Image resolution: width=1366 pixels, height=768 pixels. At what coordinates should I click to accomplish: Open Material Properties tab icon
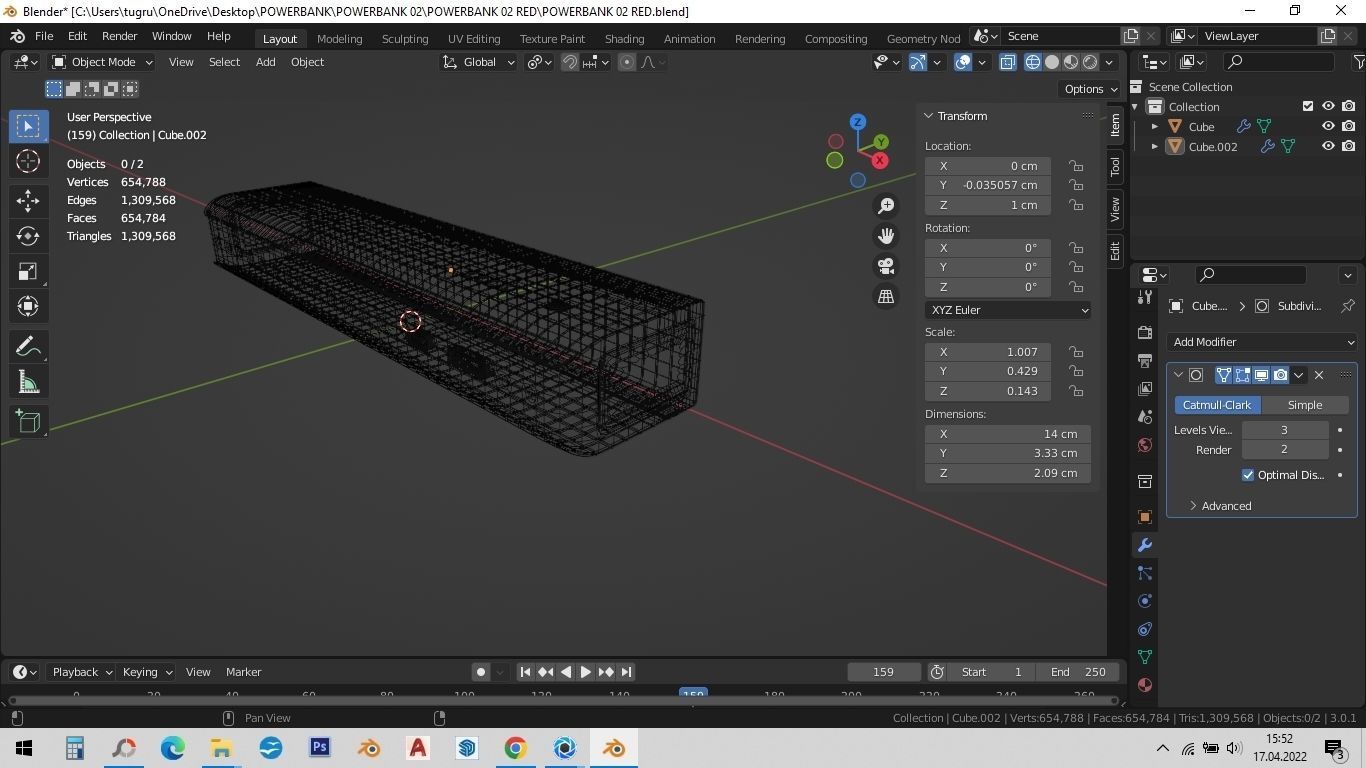coord(1145,685)
